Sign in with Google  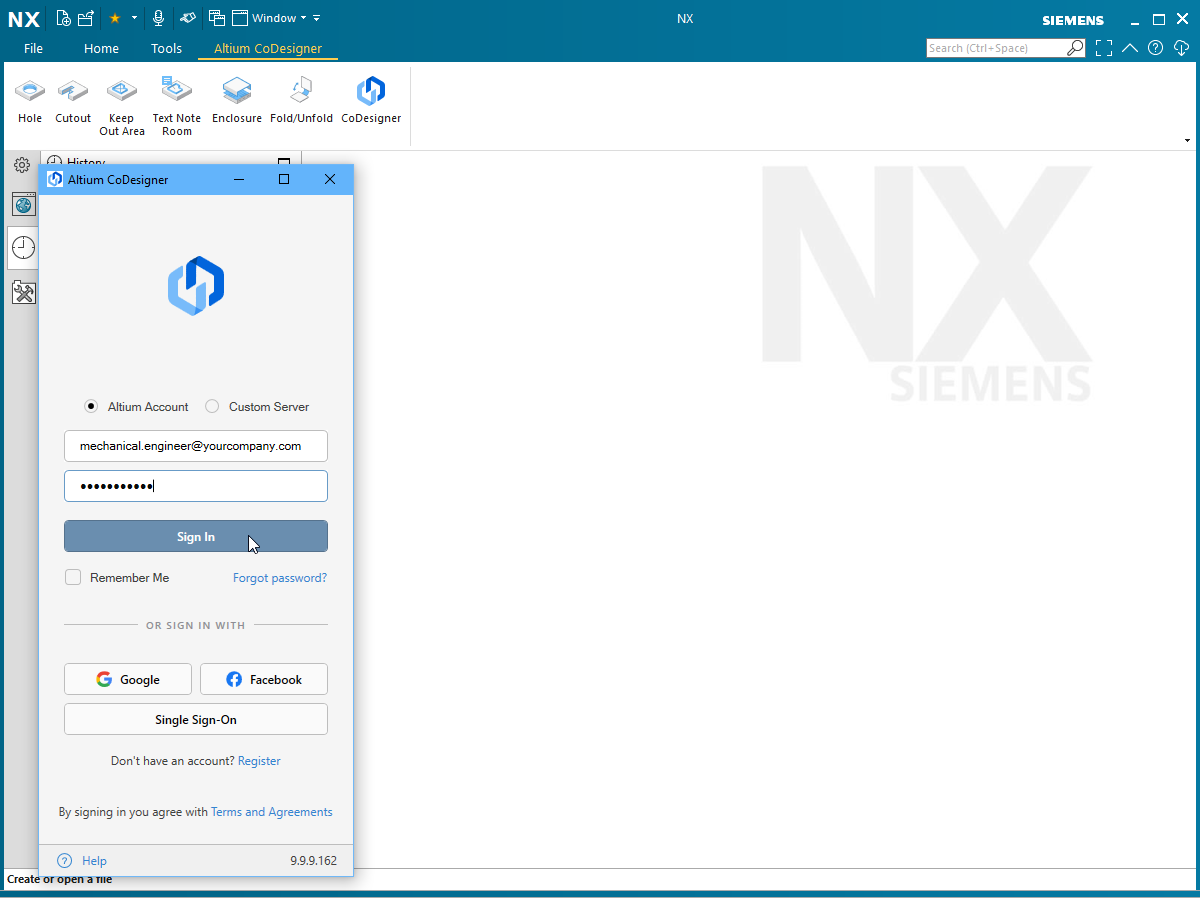[127, 680]
